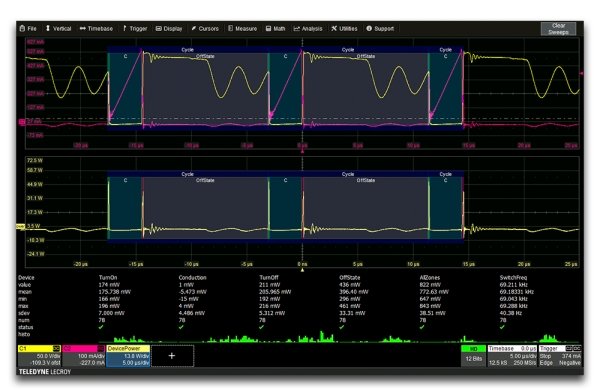This screenshot has height=390, width=600.
Task: Click the SwitchFreq histicon under status
Action: point(540,338)
